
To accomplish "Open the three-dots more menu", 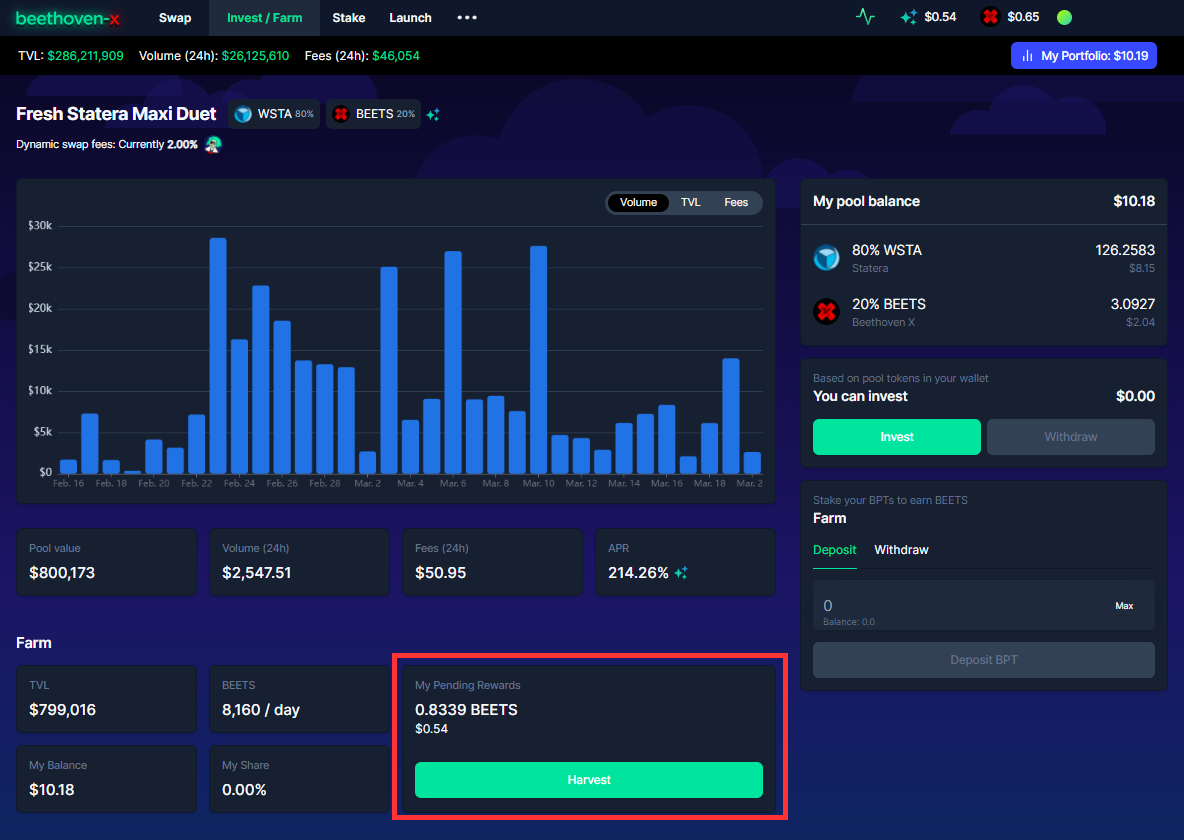I will (x=467, y=17).
